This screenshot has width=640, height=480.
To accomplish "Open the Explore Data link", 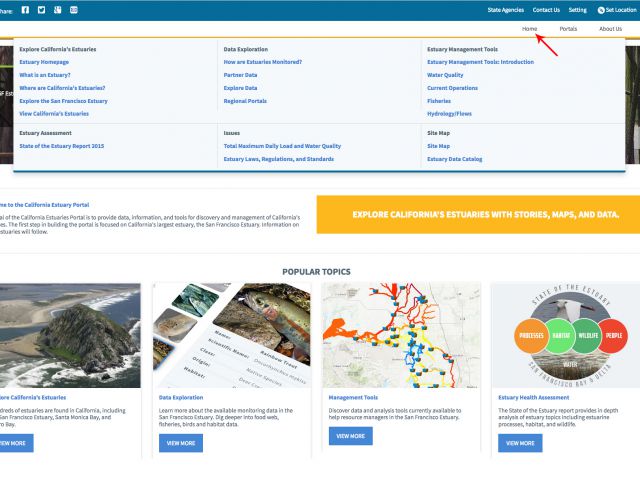I will tap(240, 88).
